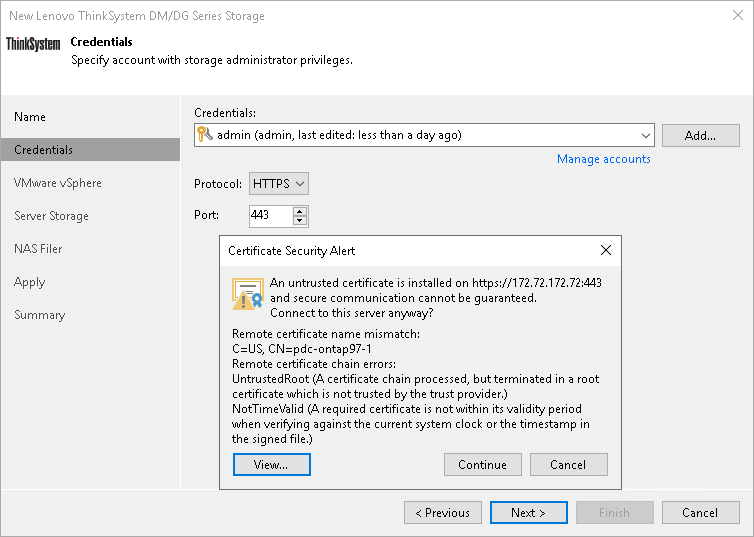Click the Port 443 input field
This screenshot has height=537, width=754.
tap(271, 215)
